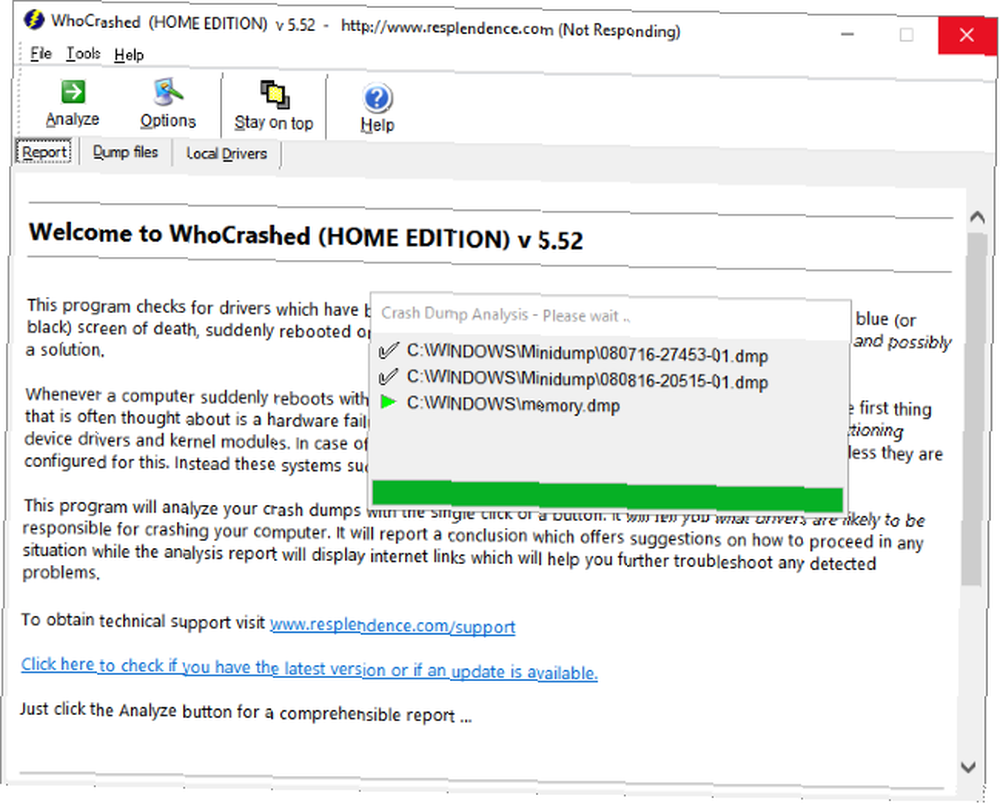Click the green analysis progress bar

coord(608,496)
